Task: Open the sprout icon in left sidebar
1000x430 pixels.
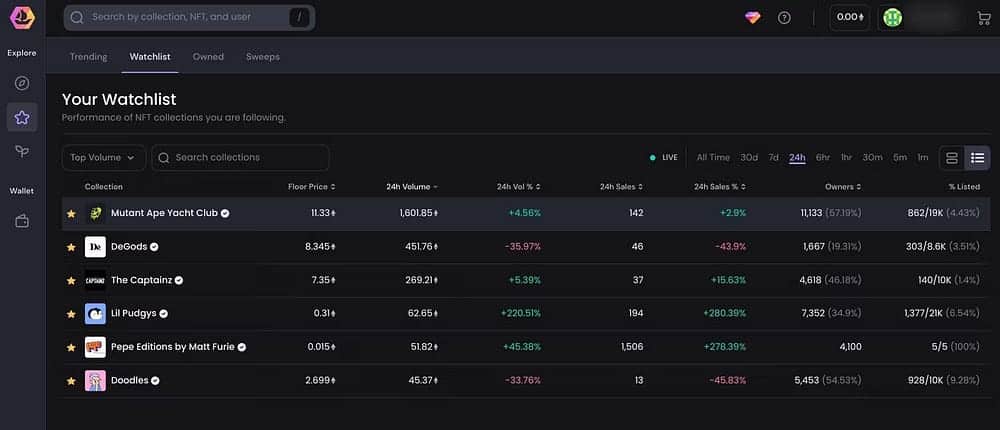Action: 22,151
